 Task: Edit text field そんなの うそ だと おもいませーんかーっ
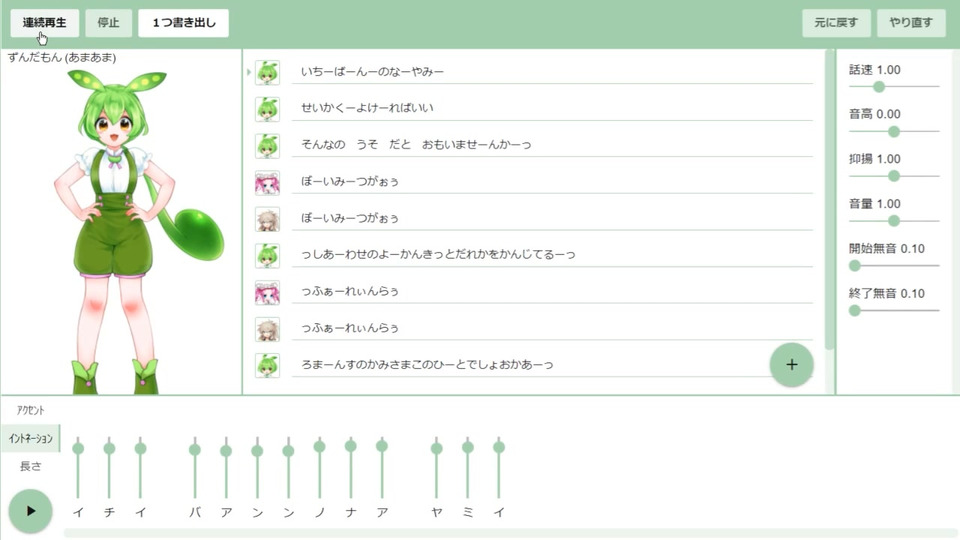(552, 144)
